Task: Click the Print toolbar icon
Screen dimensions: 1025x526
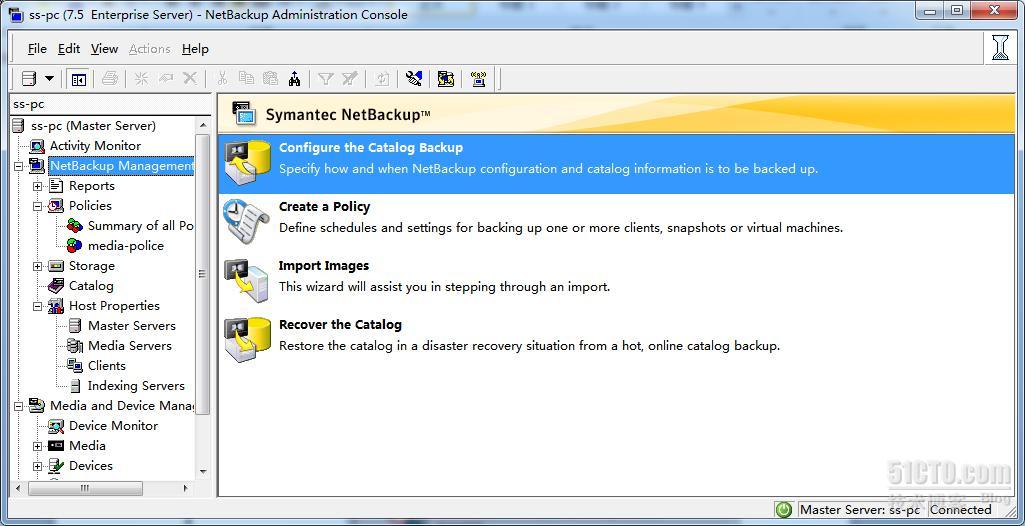Action: pyautogui.click(x=110, y=79)
